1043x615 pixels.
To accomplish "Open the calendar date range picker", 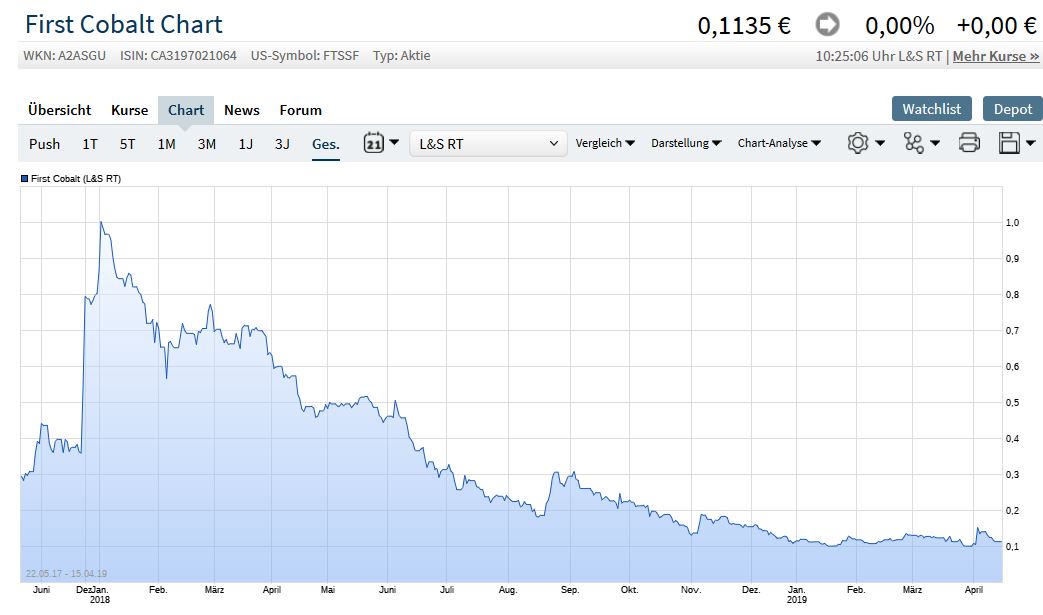I will pyautogui.click(x=373, y=143).
